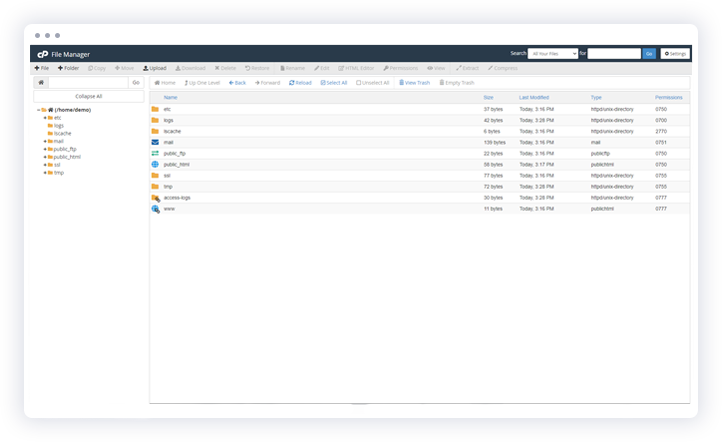Click the public_html globe icon
The height and width of the screenshot is (442, 722).
click(x=155, y=164)
